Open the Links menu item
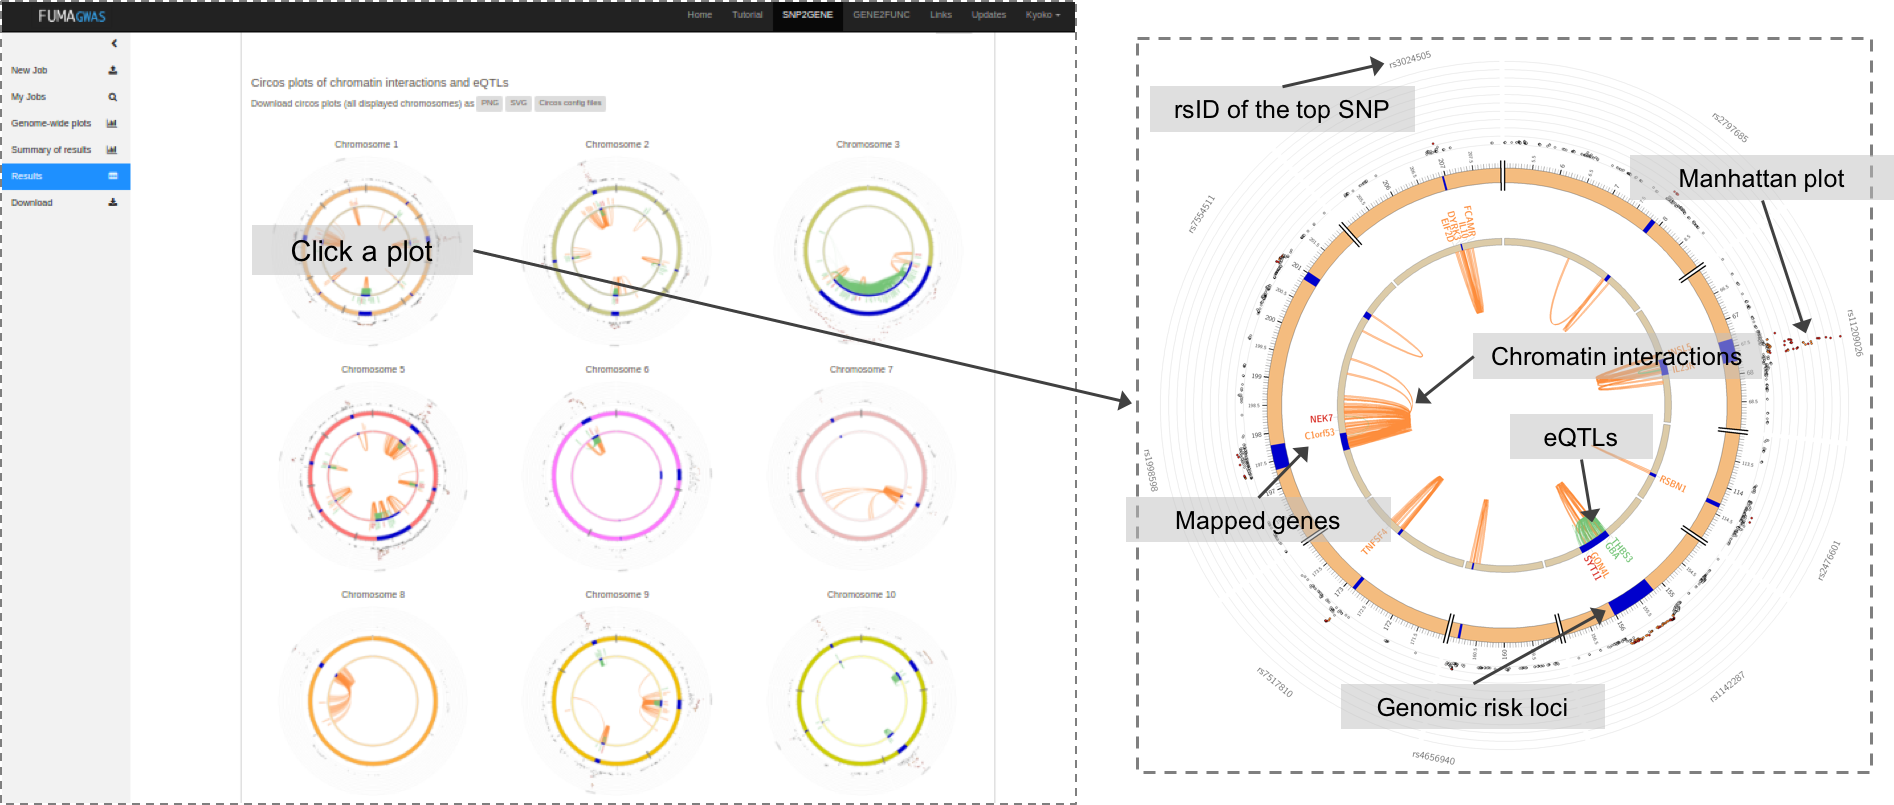Image resolution: width=1894 pixels, height=805 pixels. pos(941,15)
